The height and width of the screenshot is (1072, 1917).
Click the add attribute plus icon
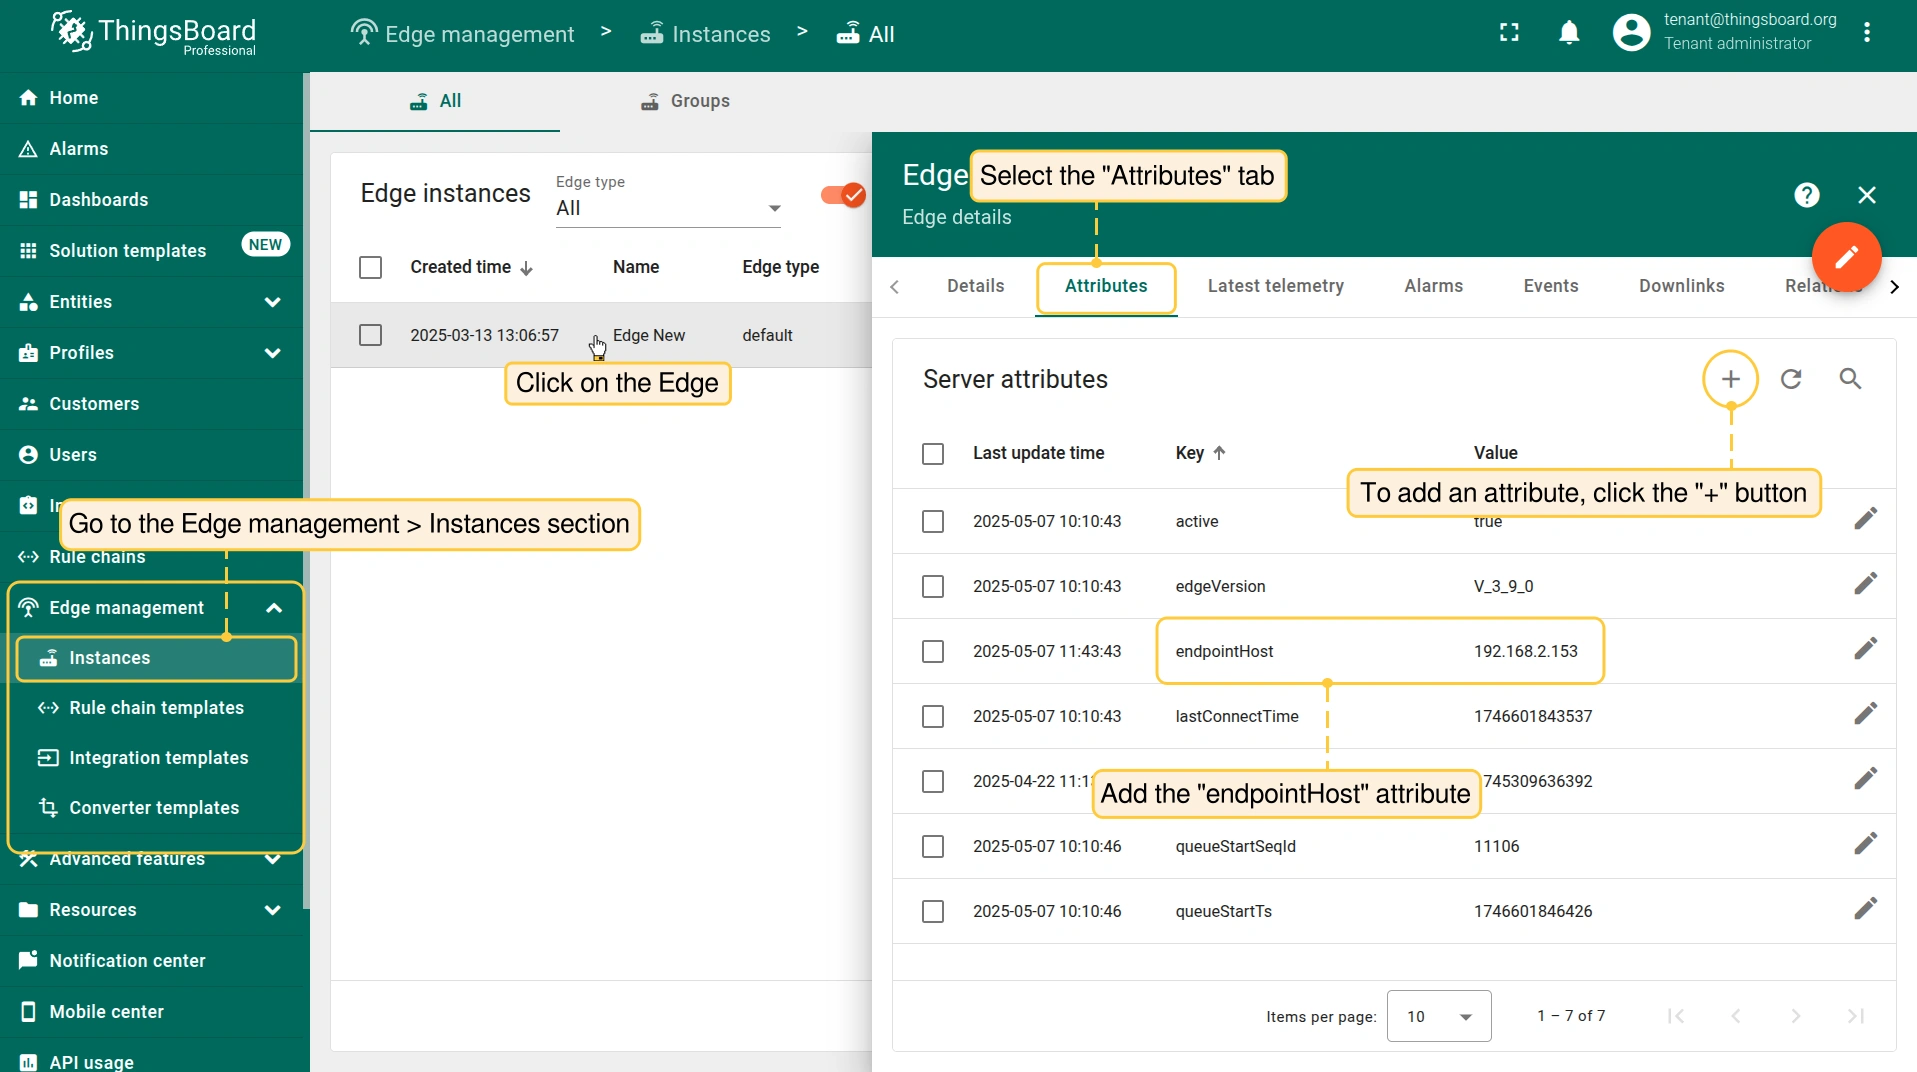(x=1730, y=379)
